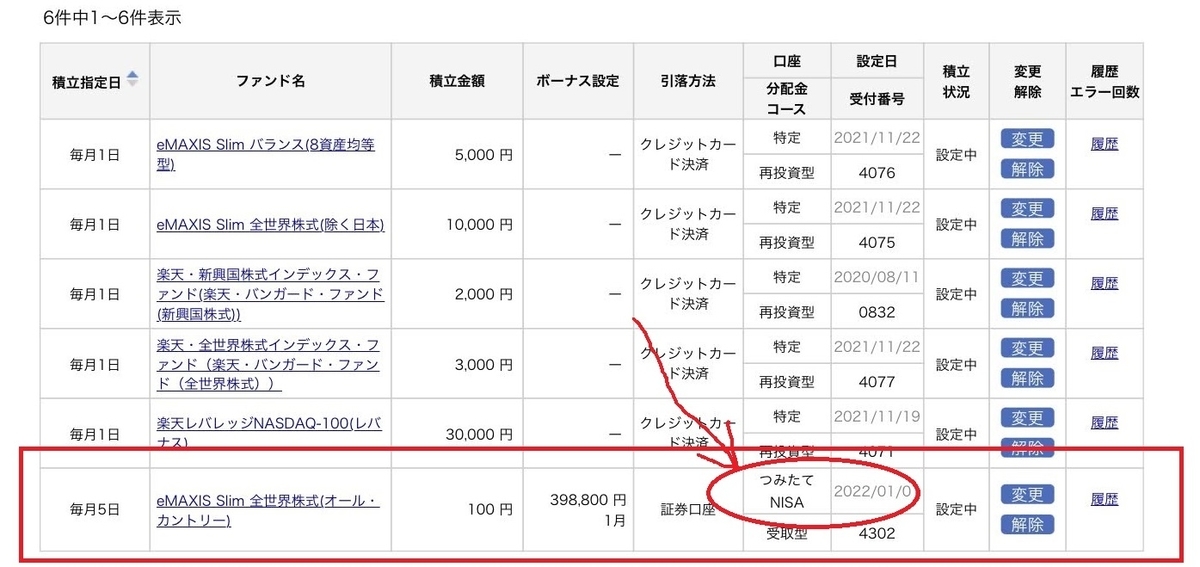This screenshot has height=567, width=1200.
Task: View 履歴 for 全世界株式(除く日本) row
Action: [1104, 214]
